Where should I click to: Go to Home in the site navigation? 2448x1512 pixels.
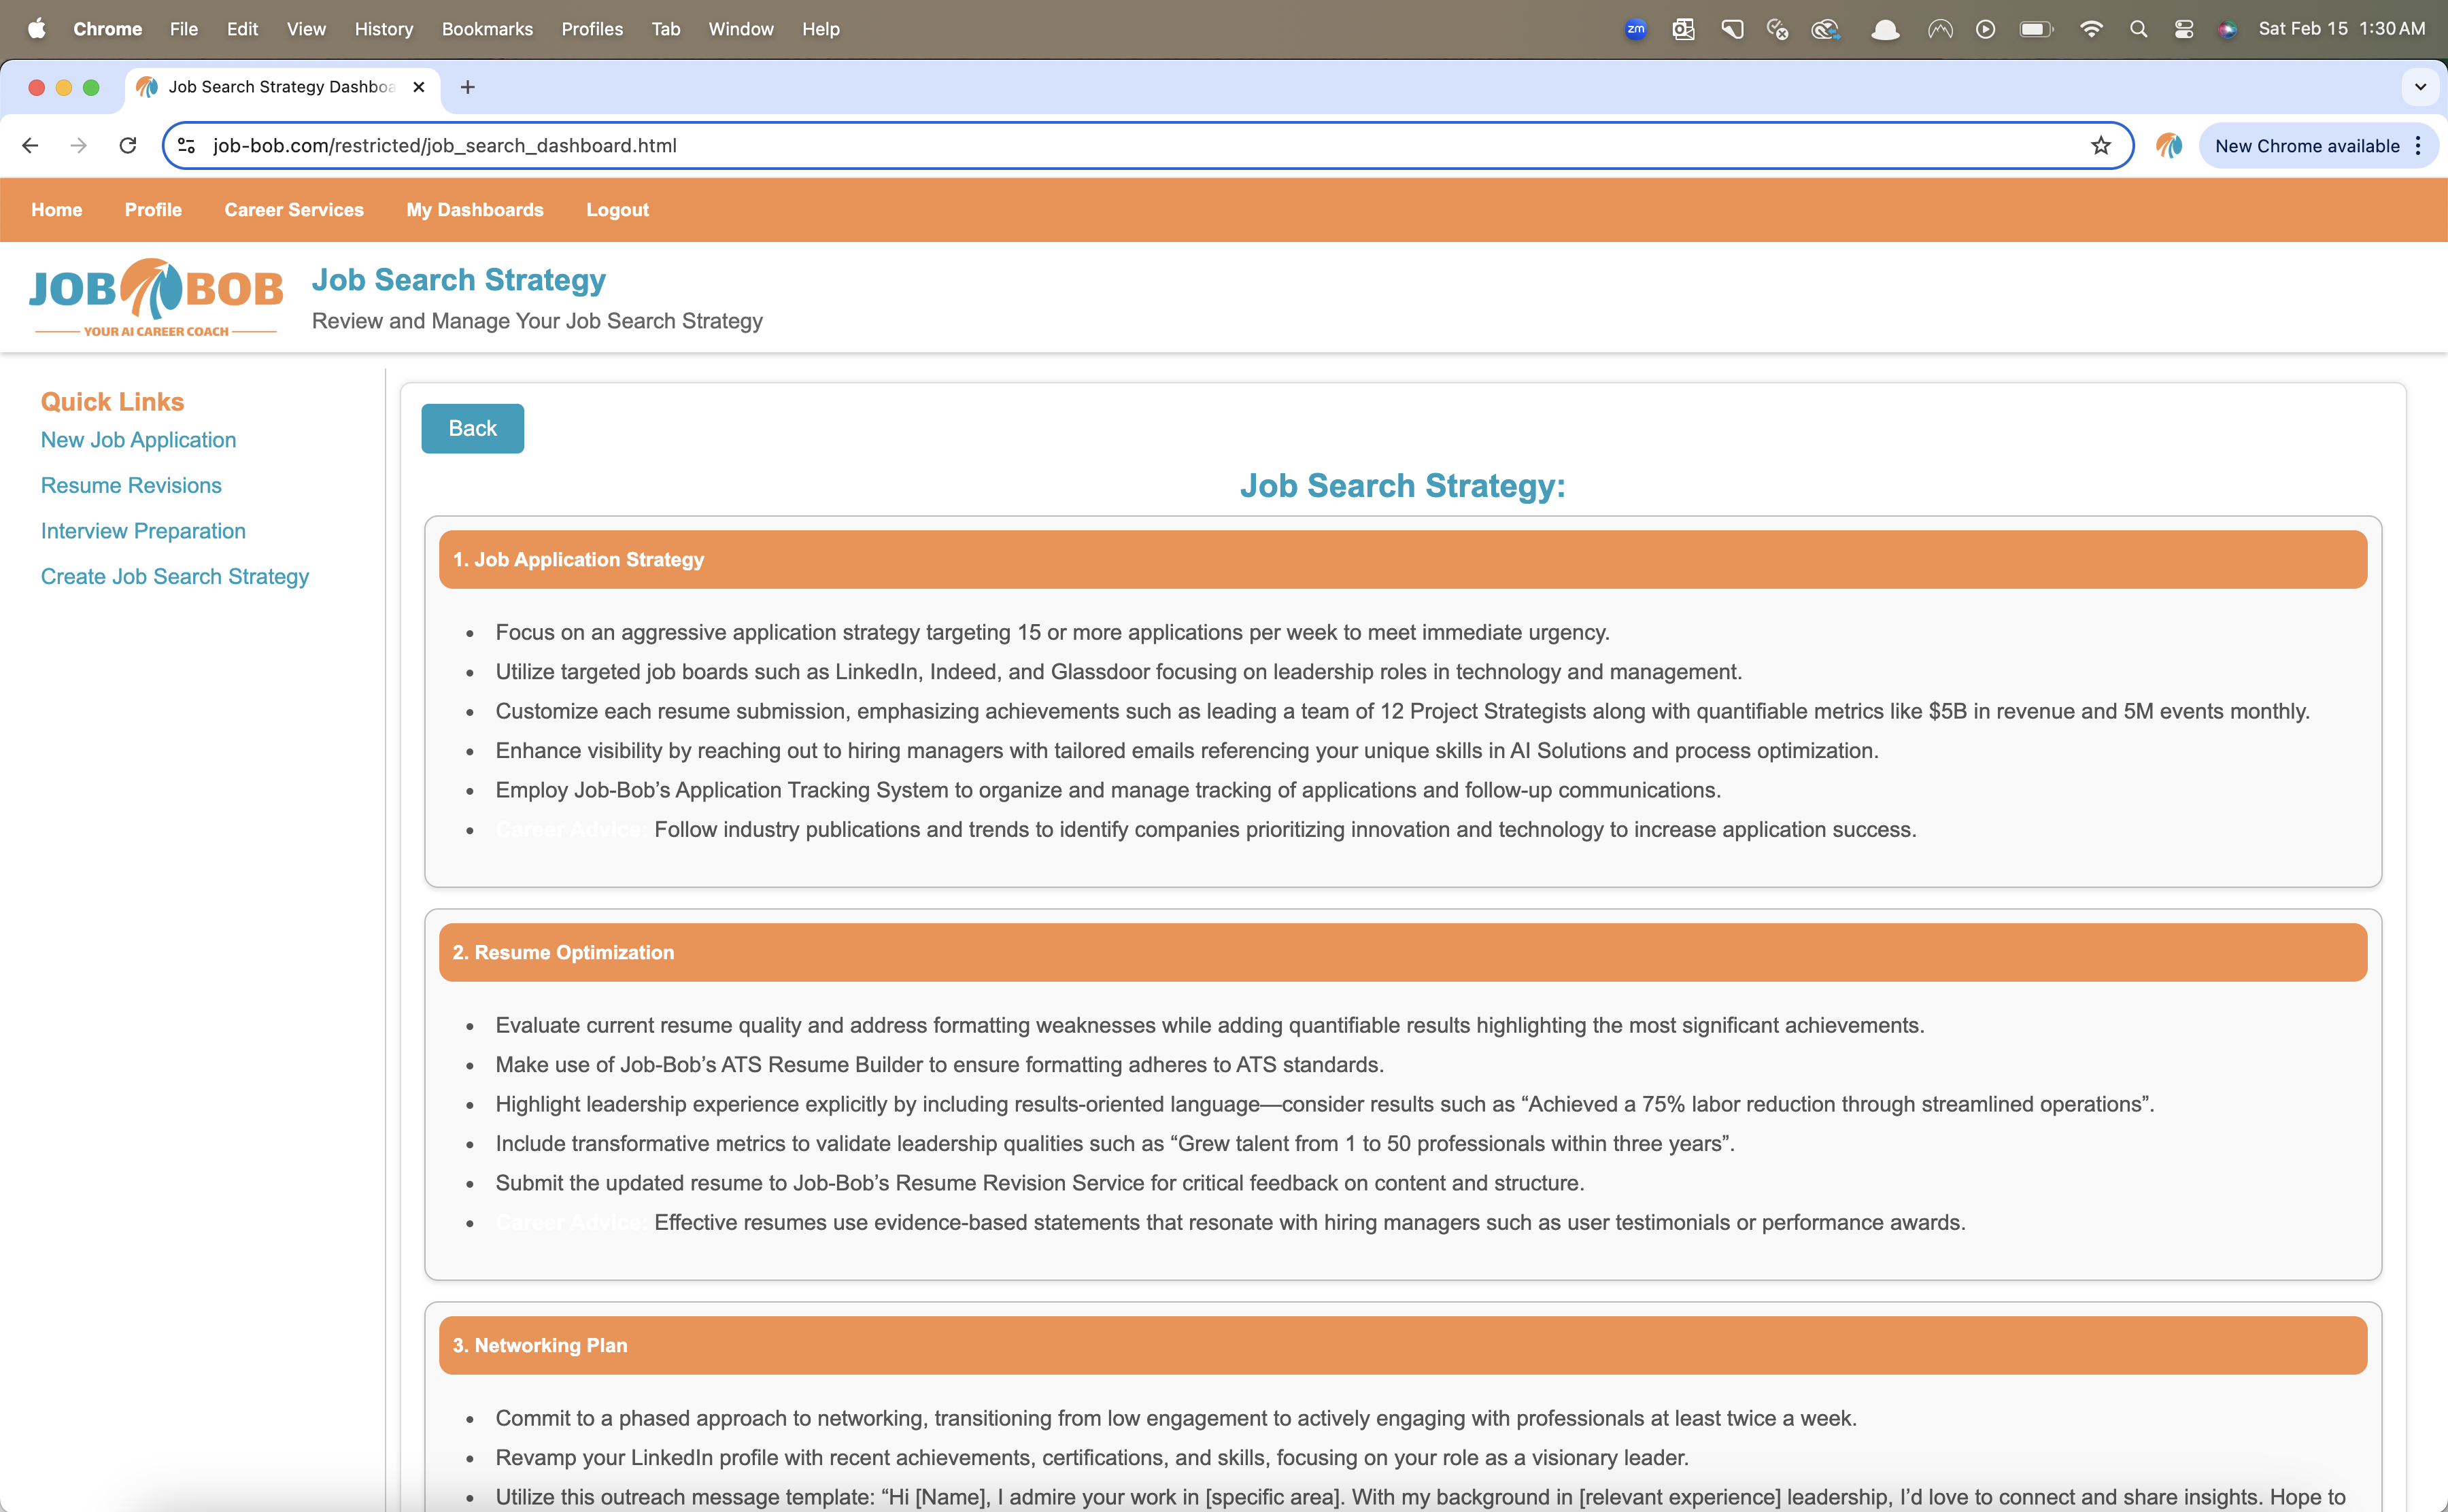[x=57, y=210]
